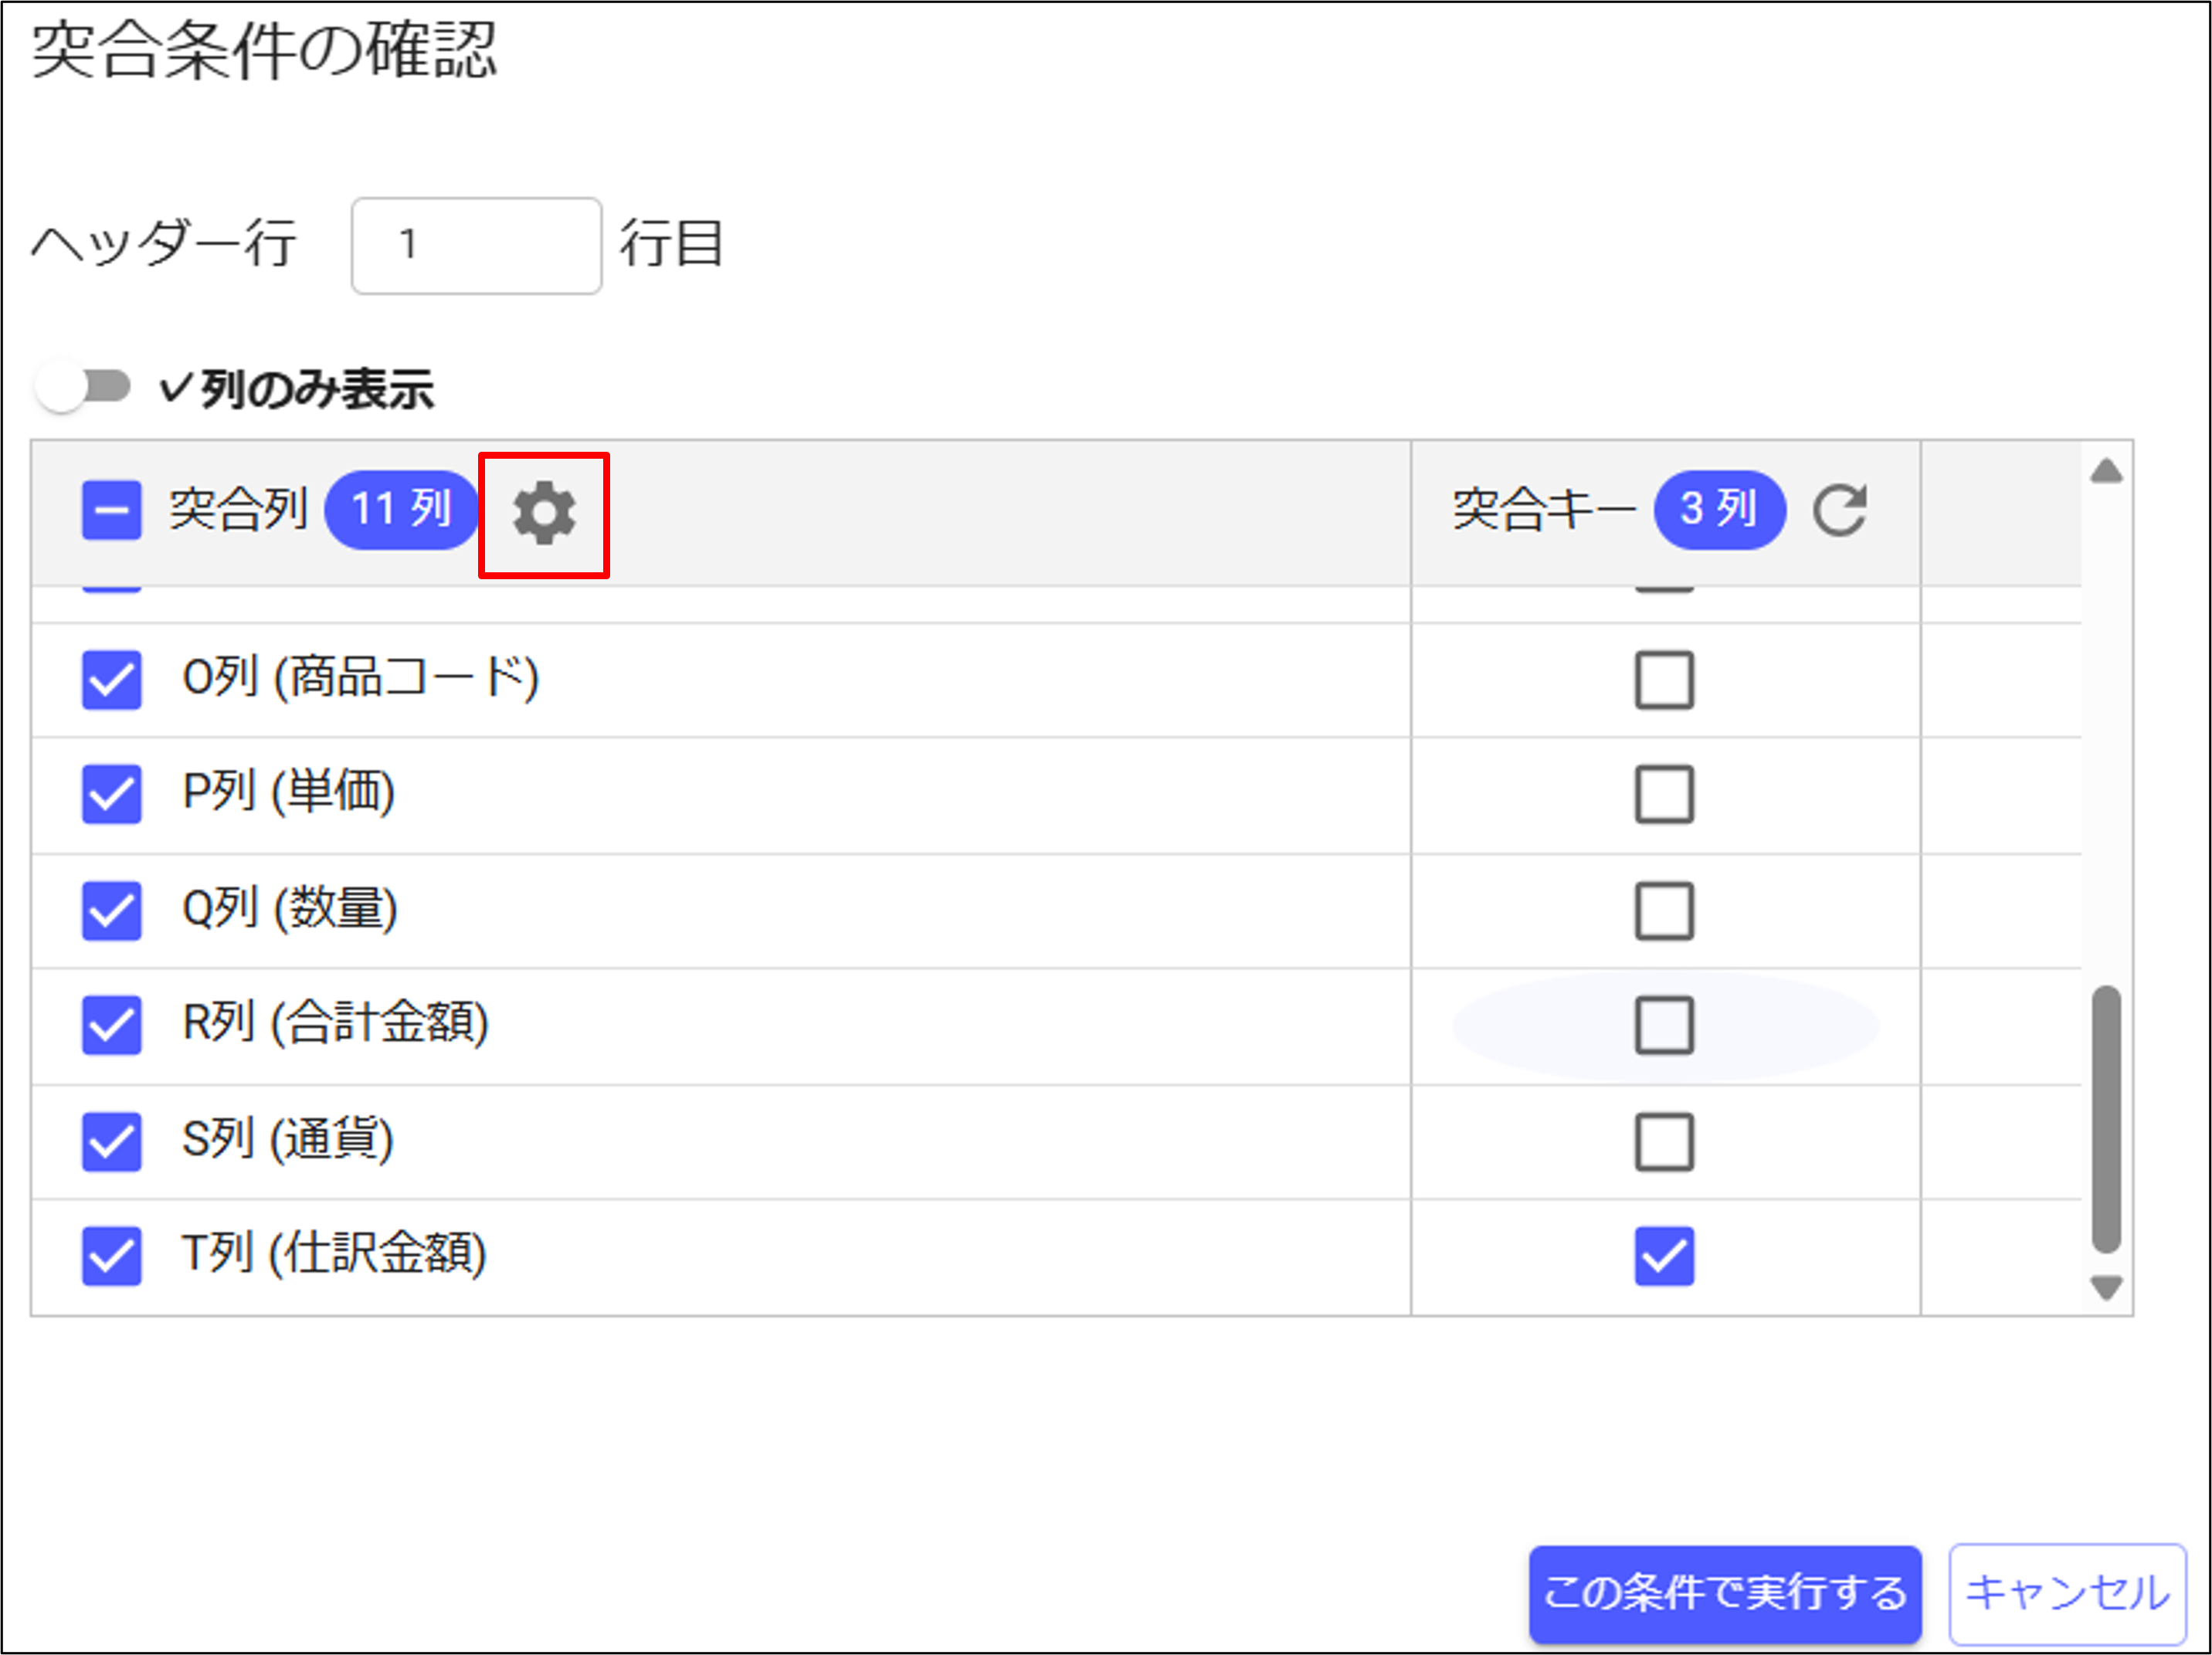Enable 突合キー for P列 (単価)
2212x1655 pixels.
pos(1664,795)
